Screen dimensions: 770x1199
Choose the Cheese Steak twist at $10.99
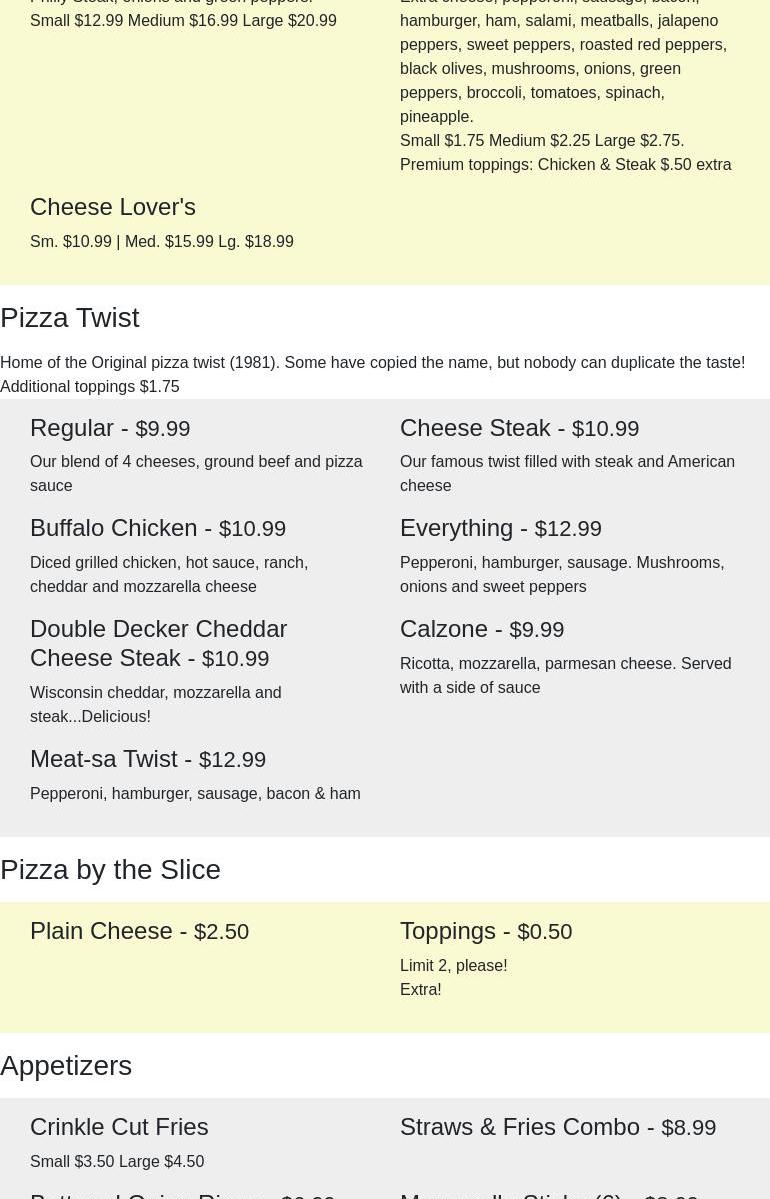tap(519, 428)
